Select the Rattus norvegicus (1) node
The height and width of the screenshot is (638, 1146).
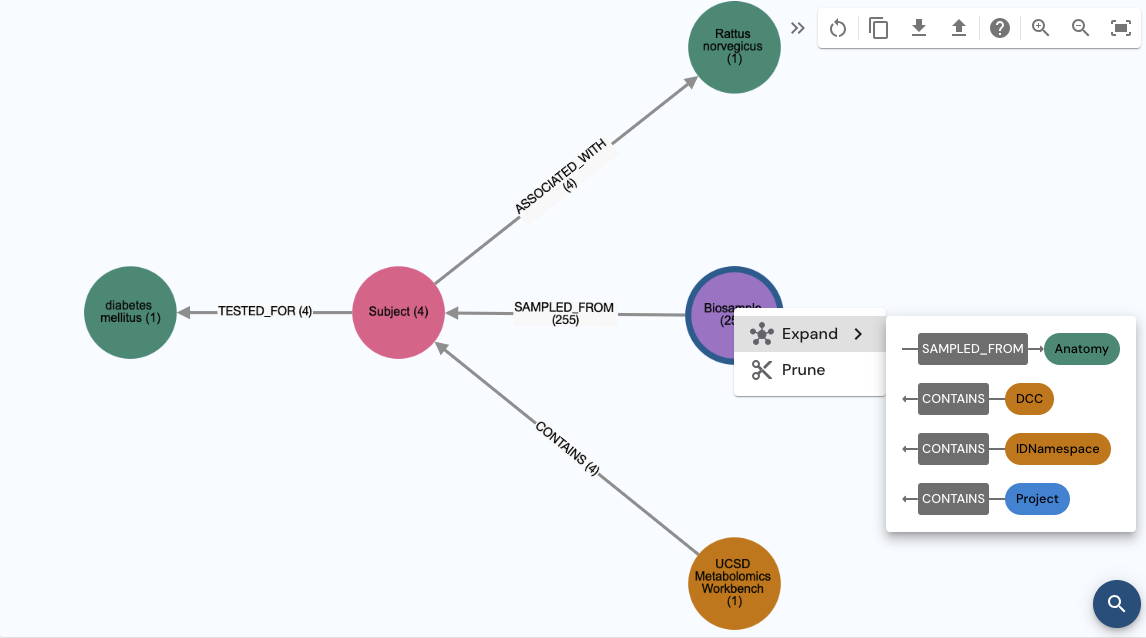pyautogui.click(x=734, y=48)
